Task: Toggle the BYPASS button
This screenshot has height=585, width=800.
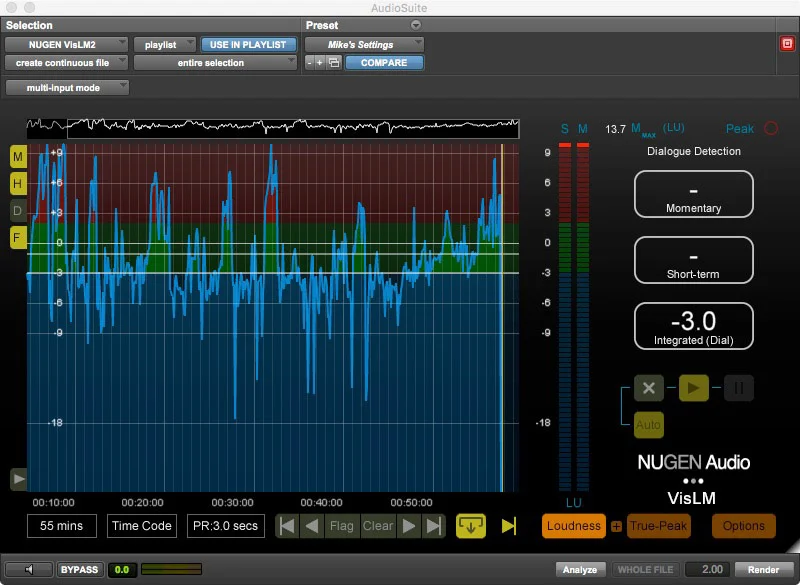Action: click(79, 569)
